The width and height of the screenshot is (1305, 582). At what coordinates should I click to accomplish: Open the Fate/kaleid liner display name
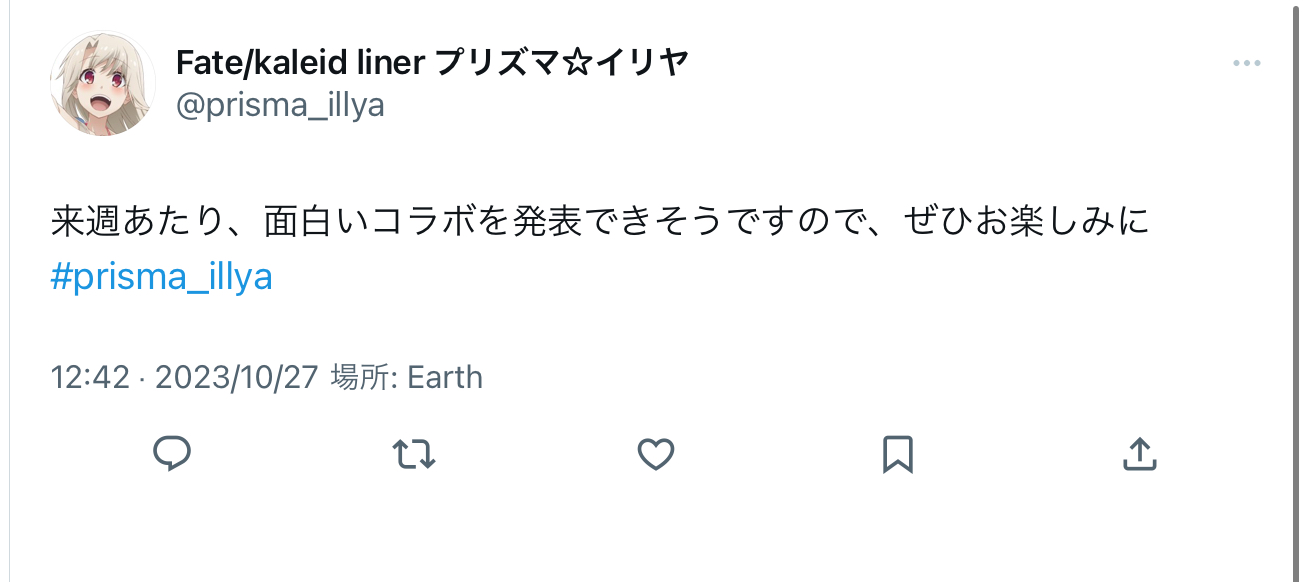[301, 63]
